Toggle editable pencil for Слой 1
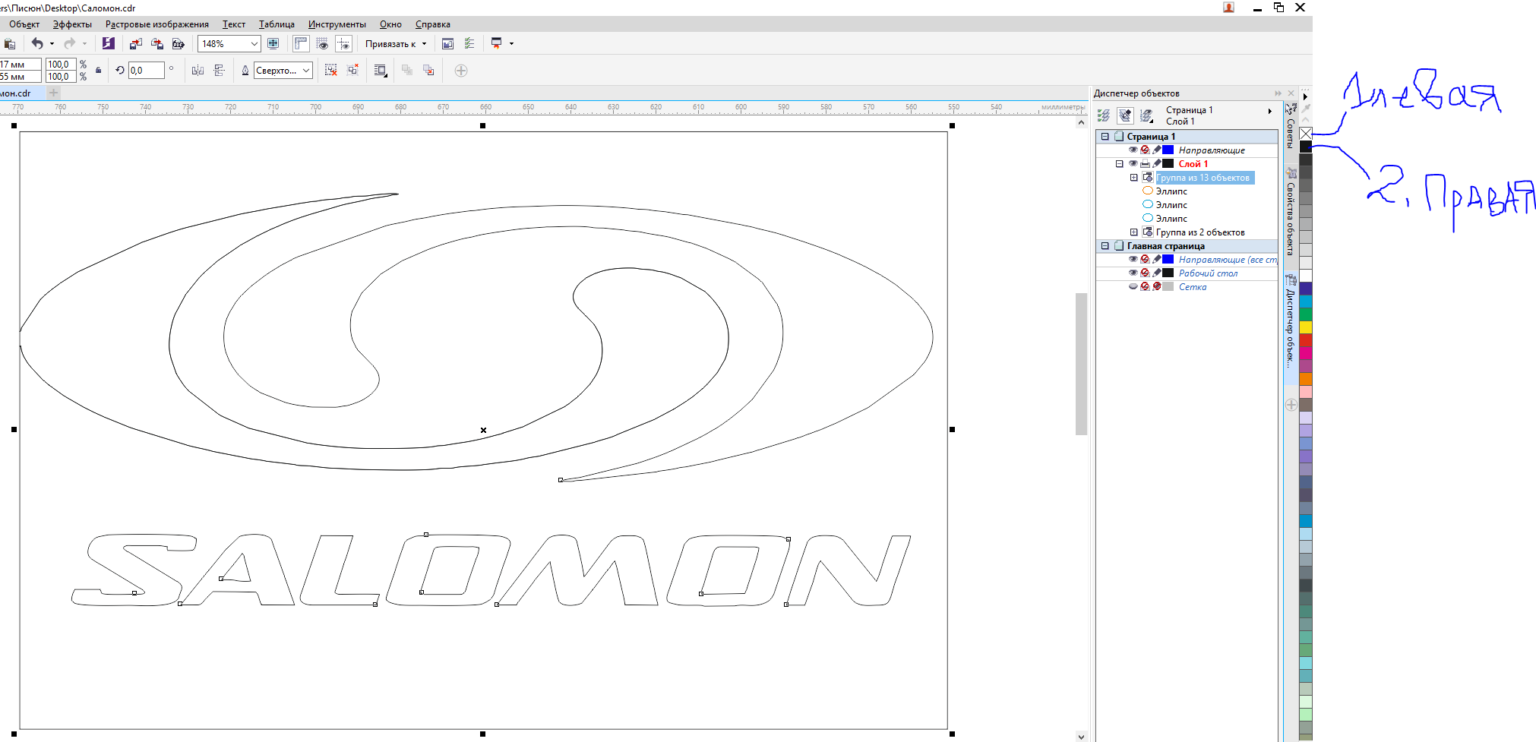This screenshot has width=1536, height=742. 1156,164
